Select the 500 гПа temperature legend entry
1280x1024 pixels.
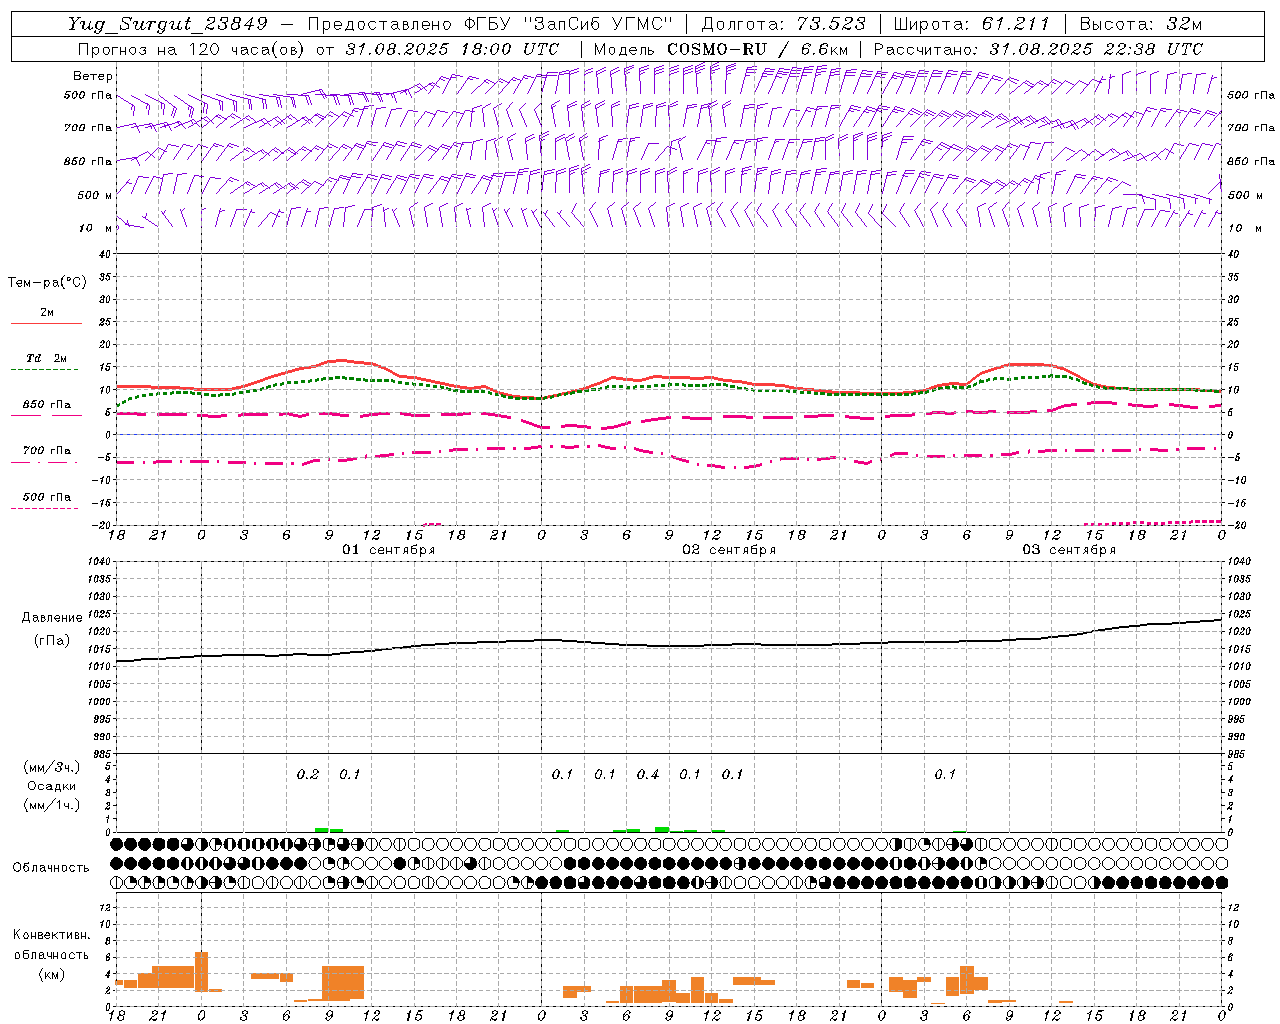click(x=47, y=497)
